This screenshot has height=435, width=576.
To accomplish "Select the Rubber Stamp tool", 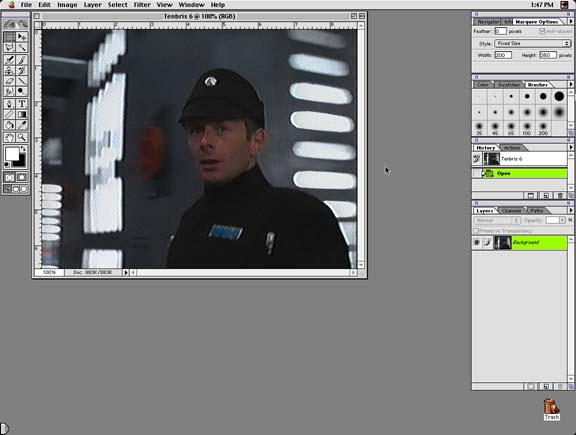I will 10,71.
